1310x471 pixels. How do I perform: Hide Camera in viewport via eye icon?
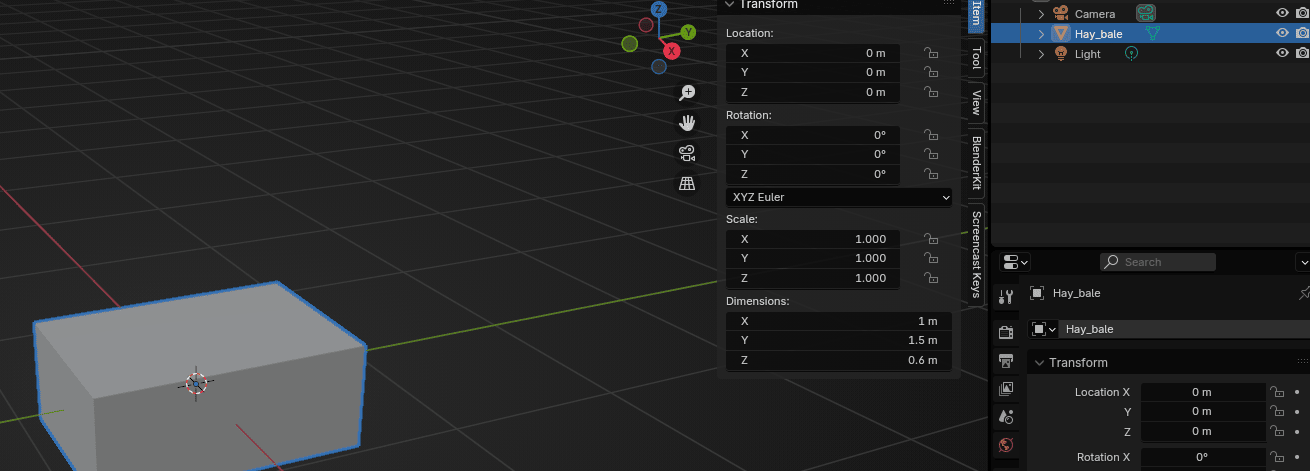pyautogui.click(x=1282, y=13)
